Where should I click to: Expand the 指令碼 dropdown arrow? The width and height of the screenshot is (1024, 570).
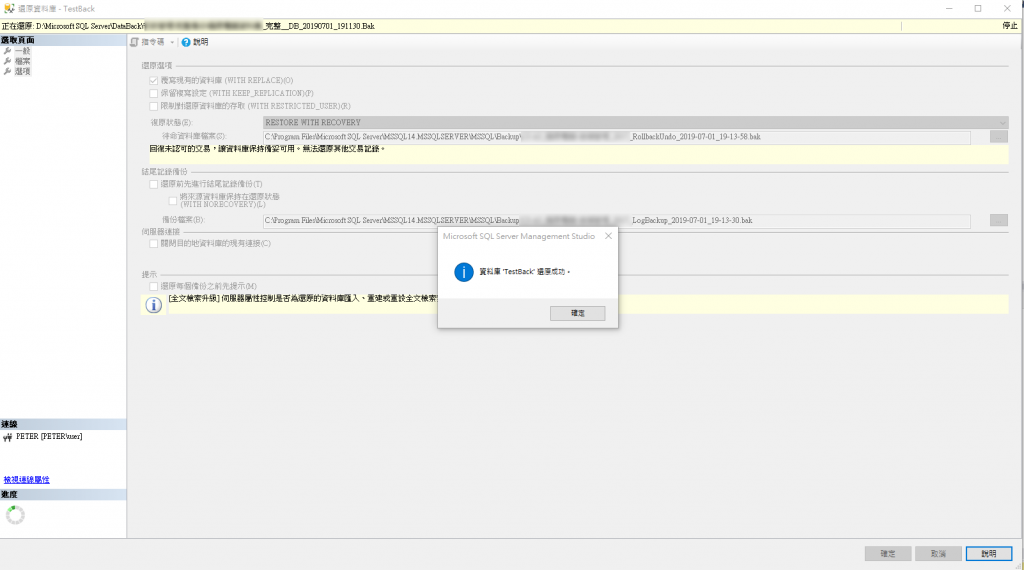pos(172,42)
